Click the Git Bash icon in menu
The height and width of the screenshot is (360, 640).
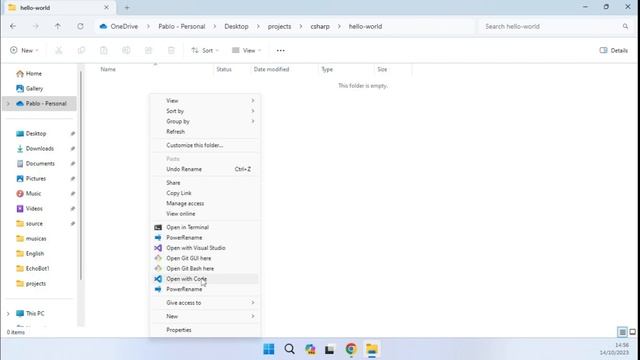(158, 269)
